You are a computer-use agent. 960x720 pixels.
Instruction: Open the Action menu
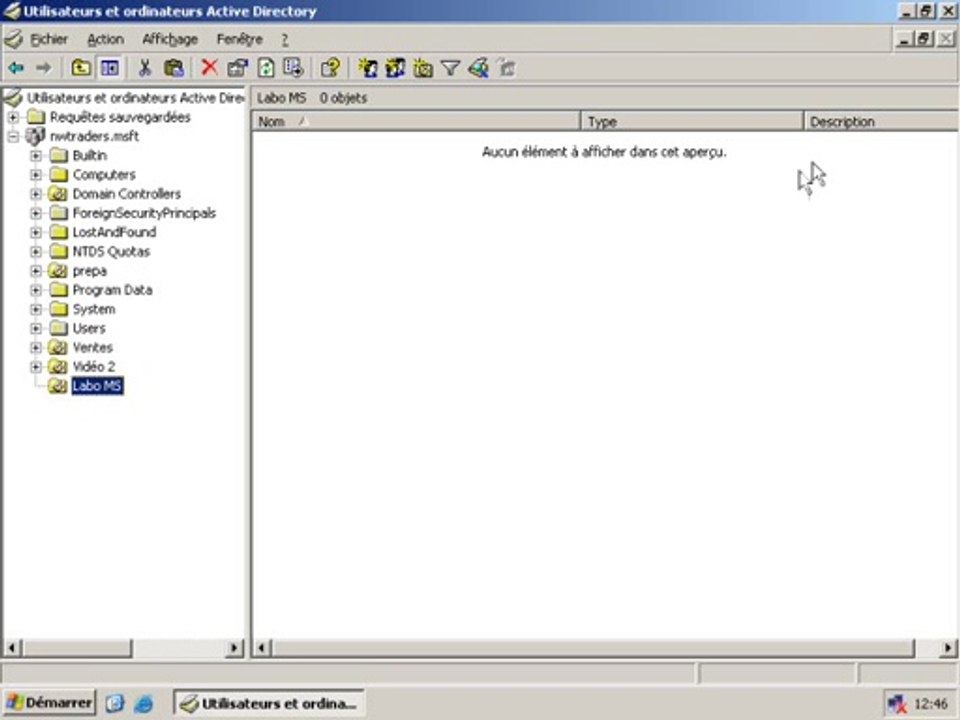(105, 39)
